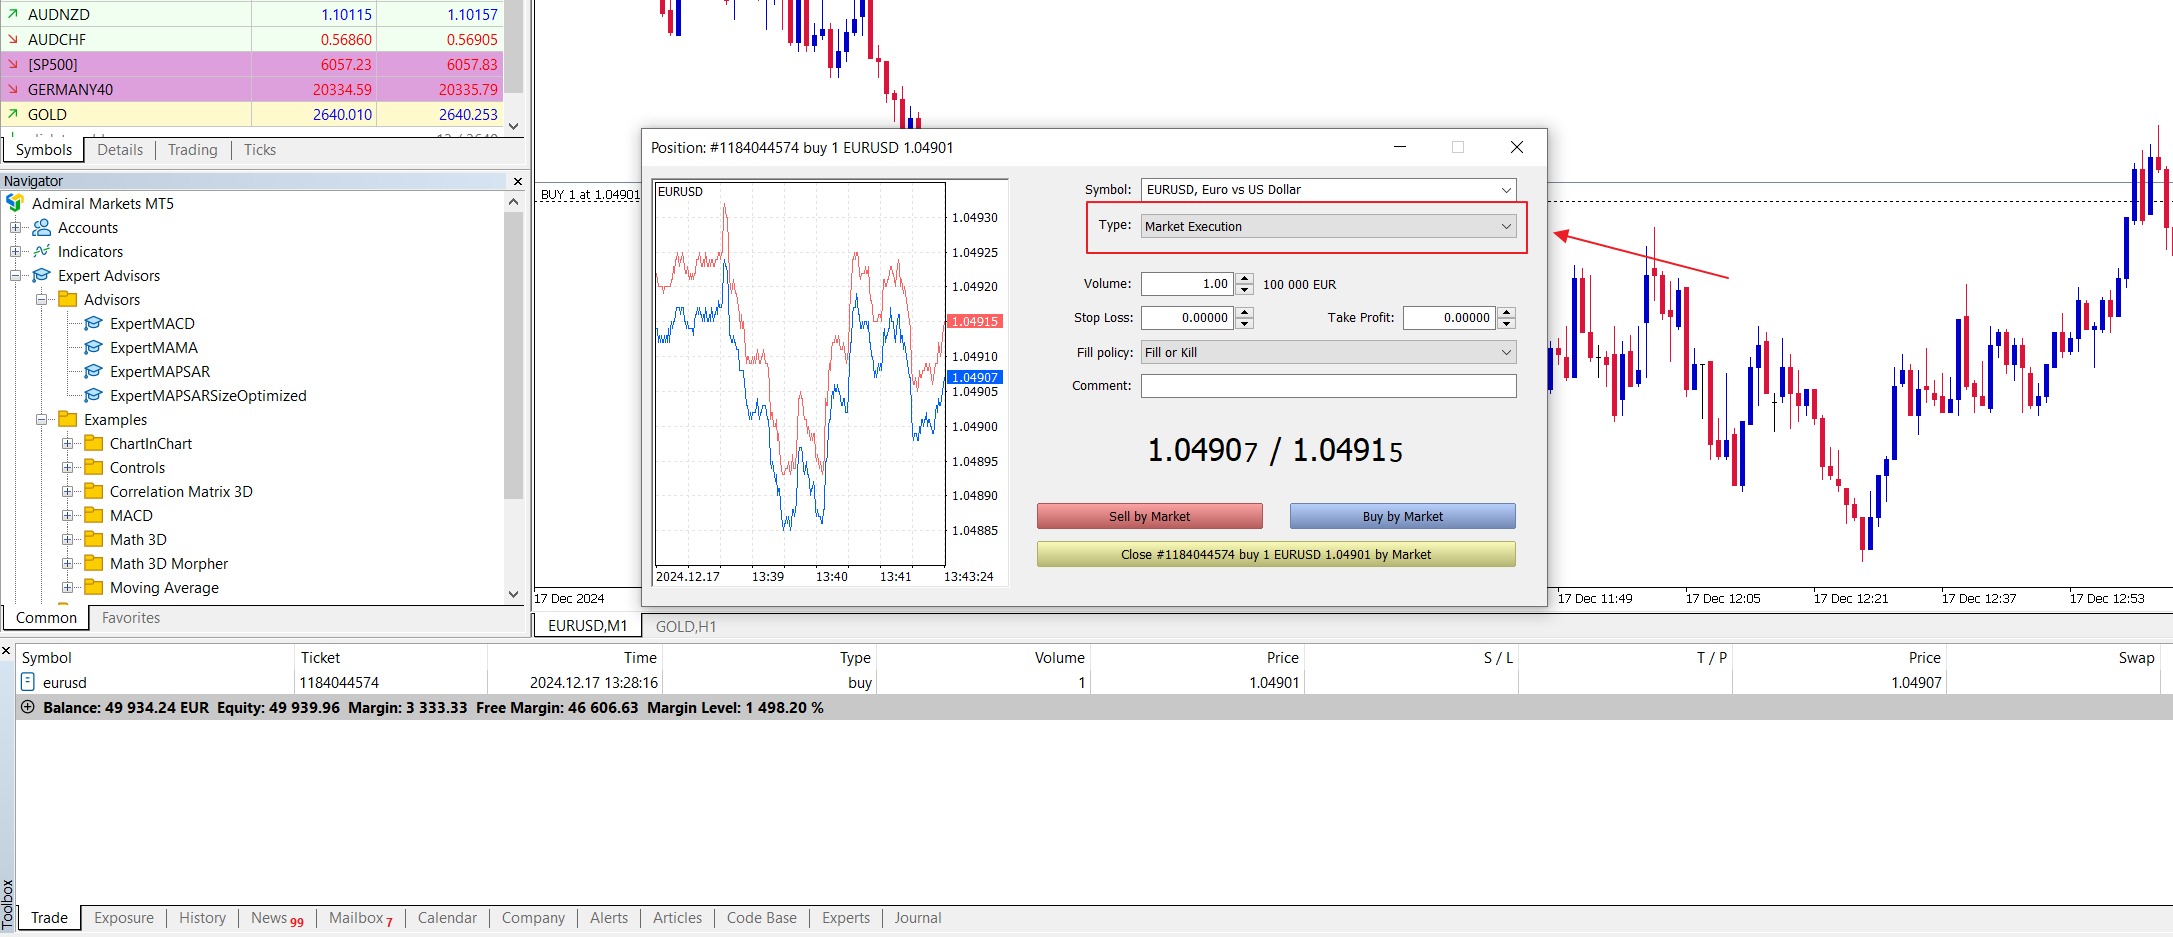Viewport: 2173px width, 937px height.
Task: Open the GOLD,H1 chart tab
Action: (686, 626)
